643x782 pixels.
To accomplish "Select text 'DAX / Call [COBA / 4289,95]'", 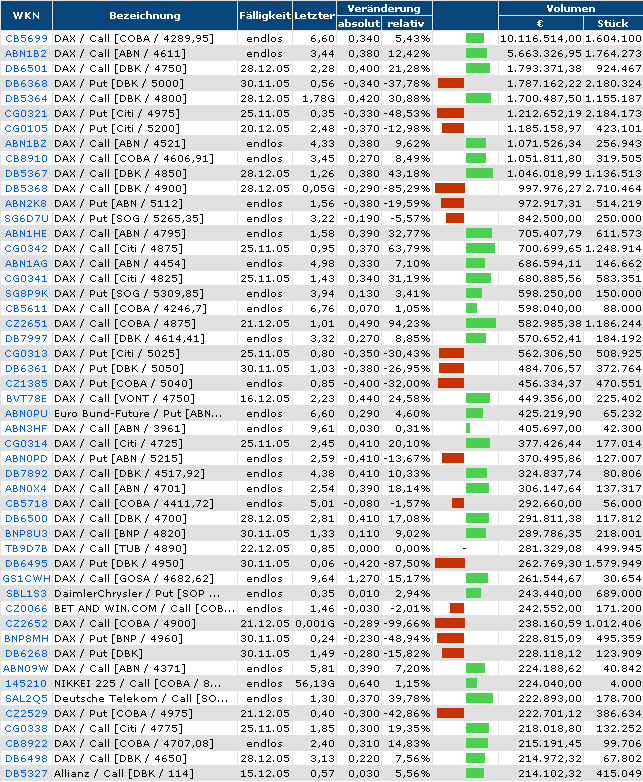I will (x=134, y=38).
